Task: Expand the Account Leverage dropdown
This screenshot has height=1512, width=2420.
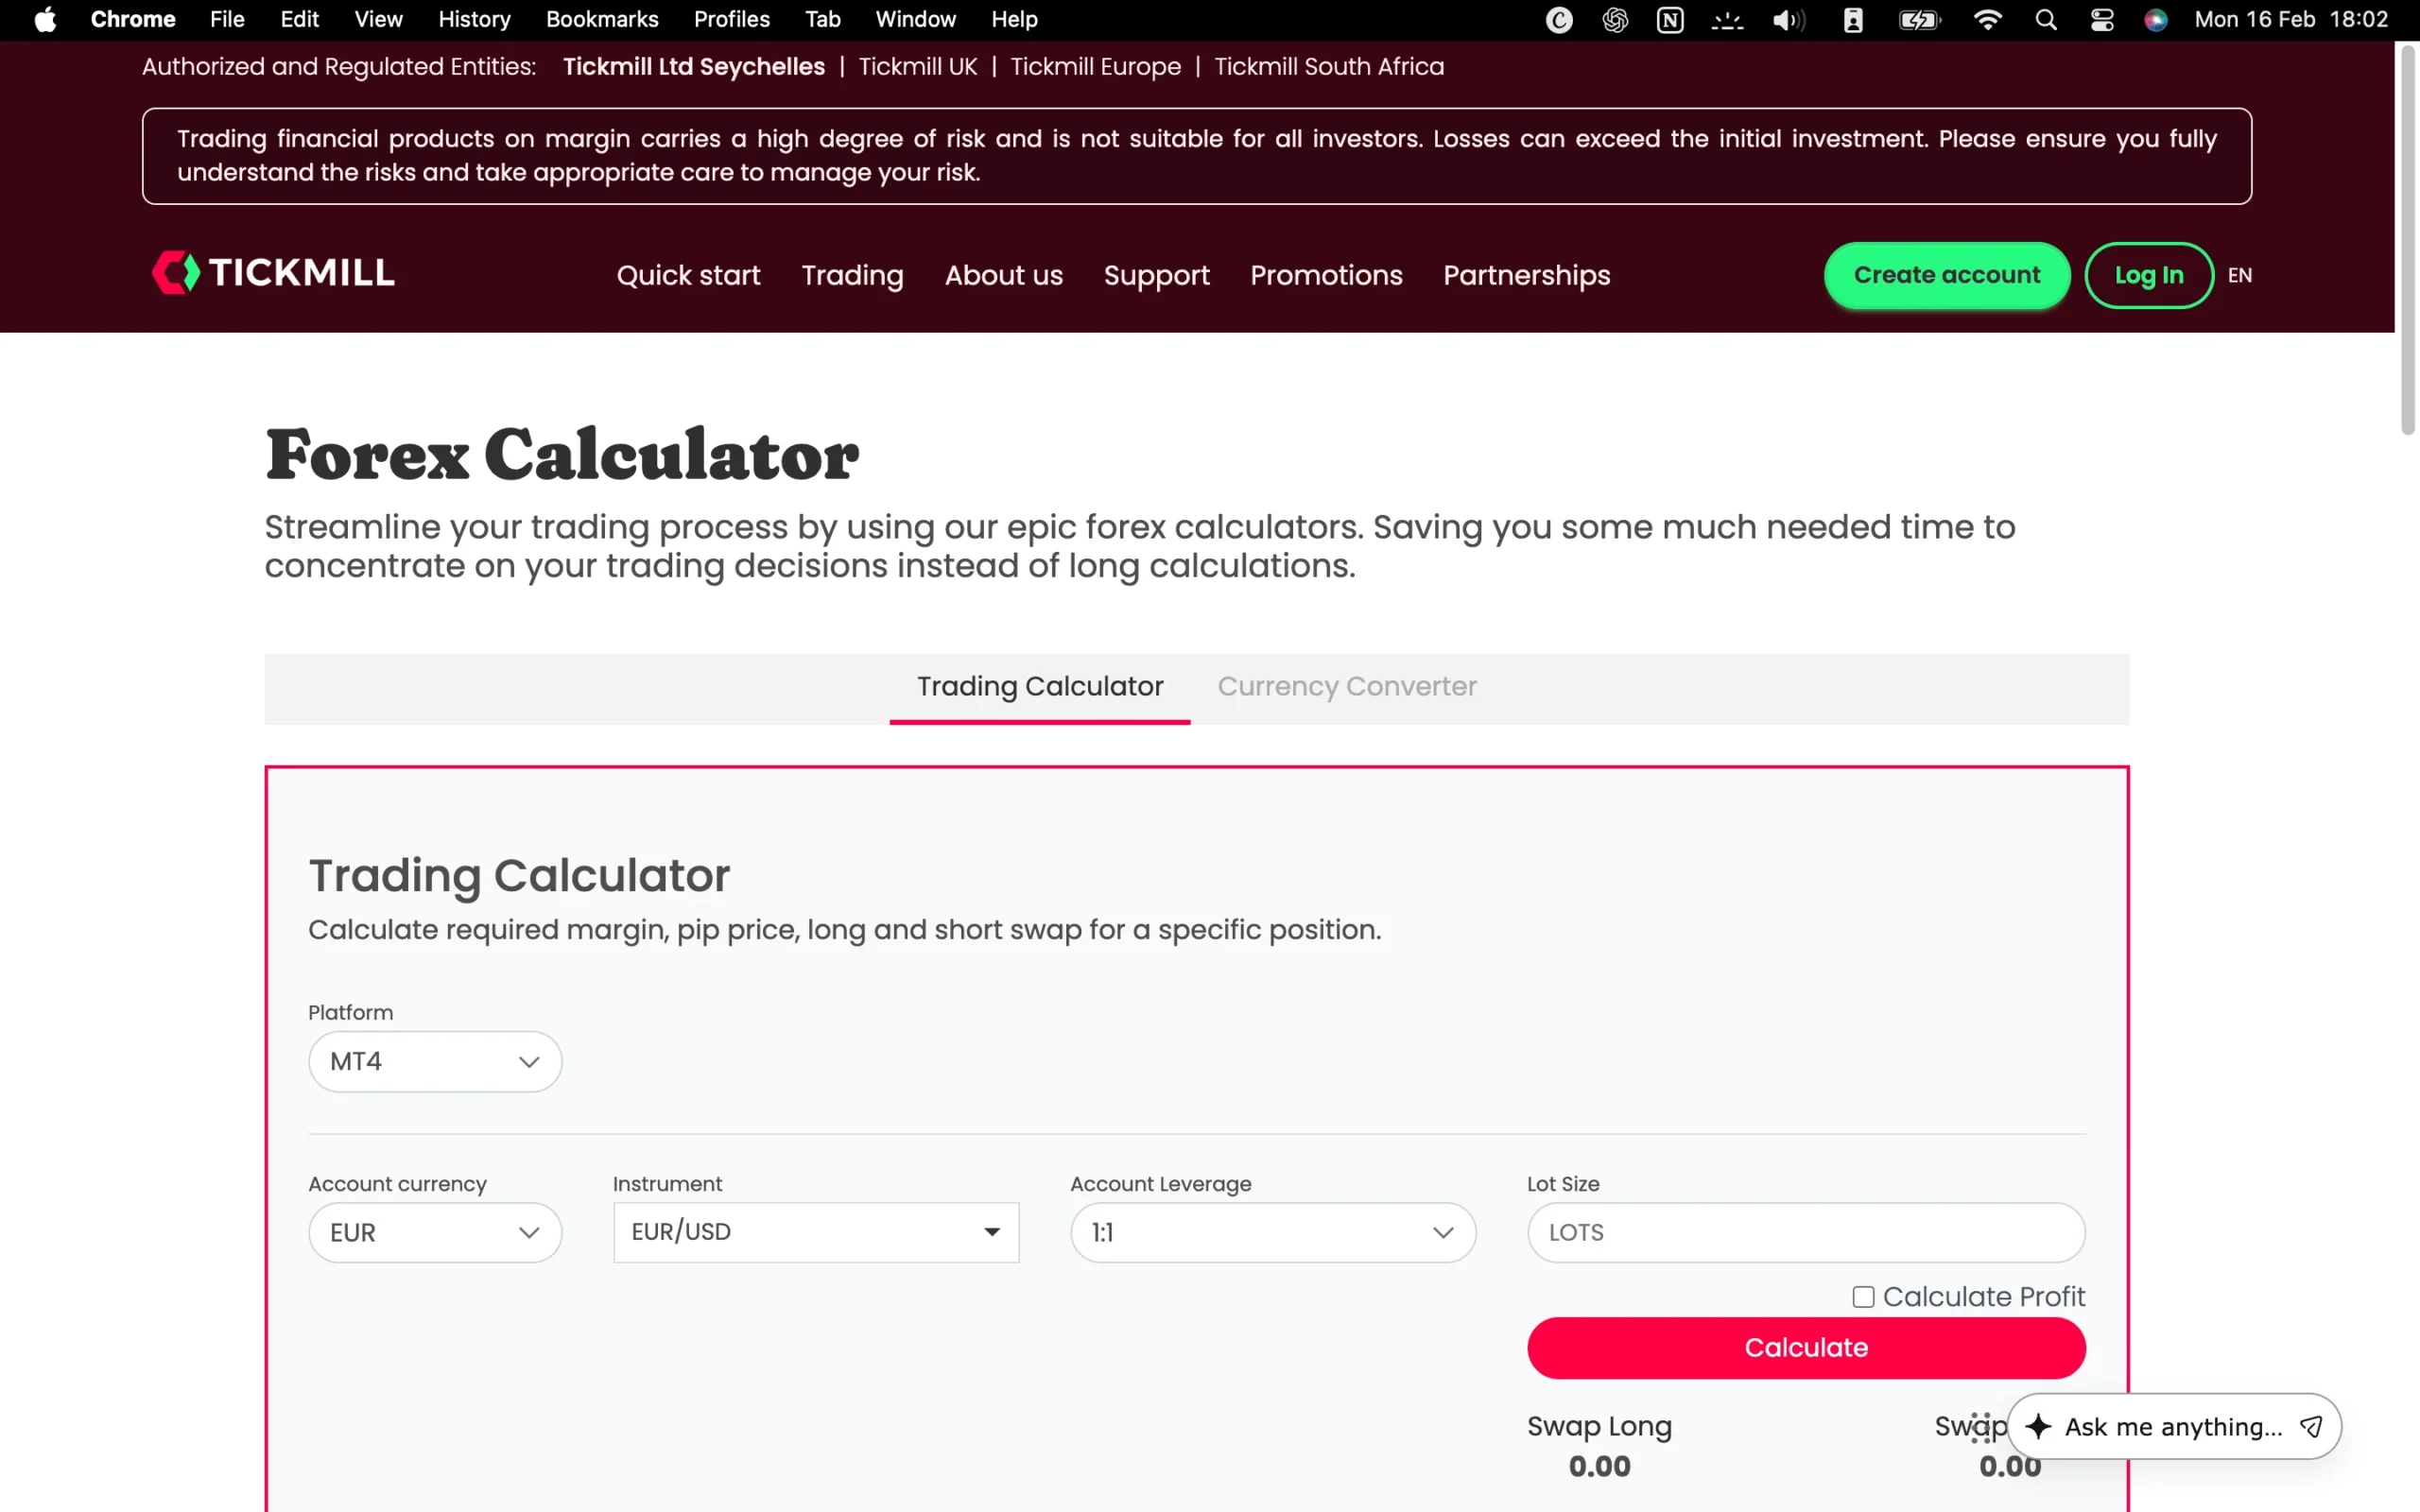Action: coord(1272,1232)
